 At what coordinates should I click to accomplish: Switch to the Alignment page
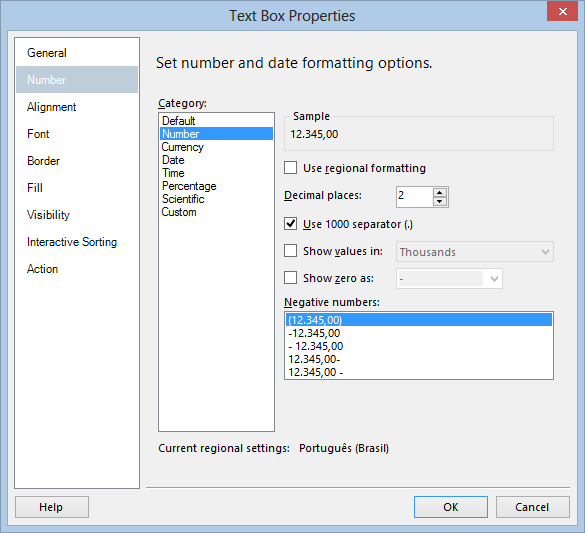pyautogui.click(x=76, y=107)
